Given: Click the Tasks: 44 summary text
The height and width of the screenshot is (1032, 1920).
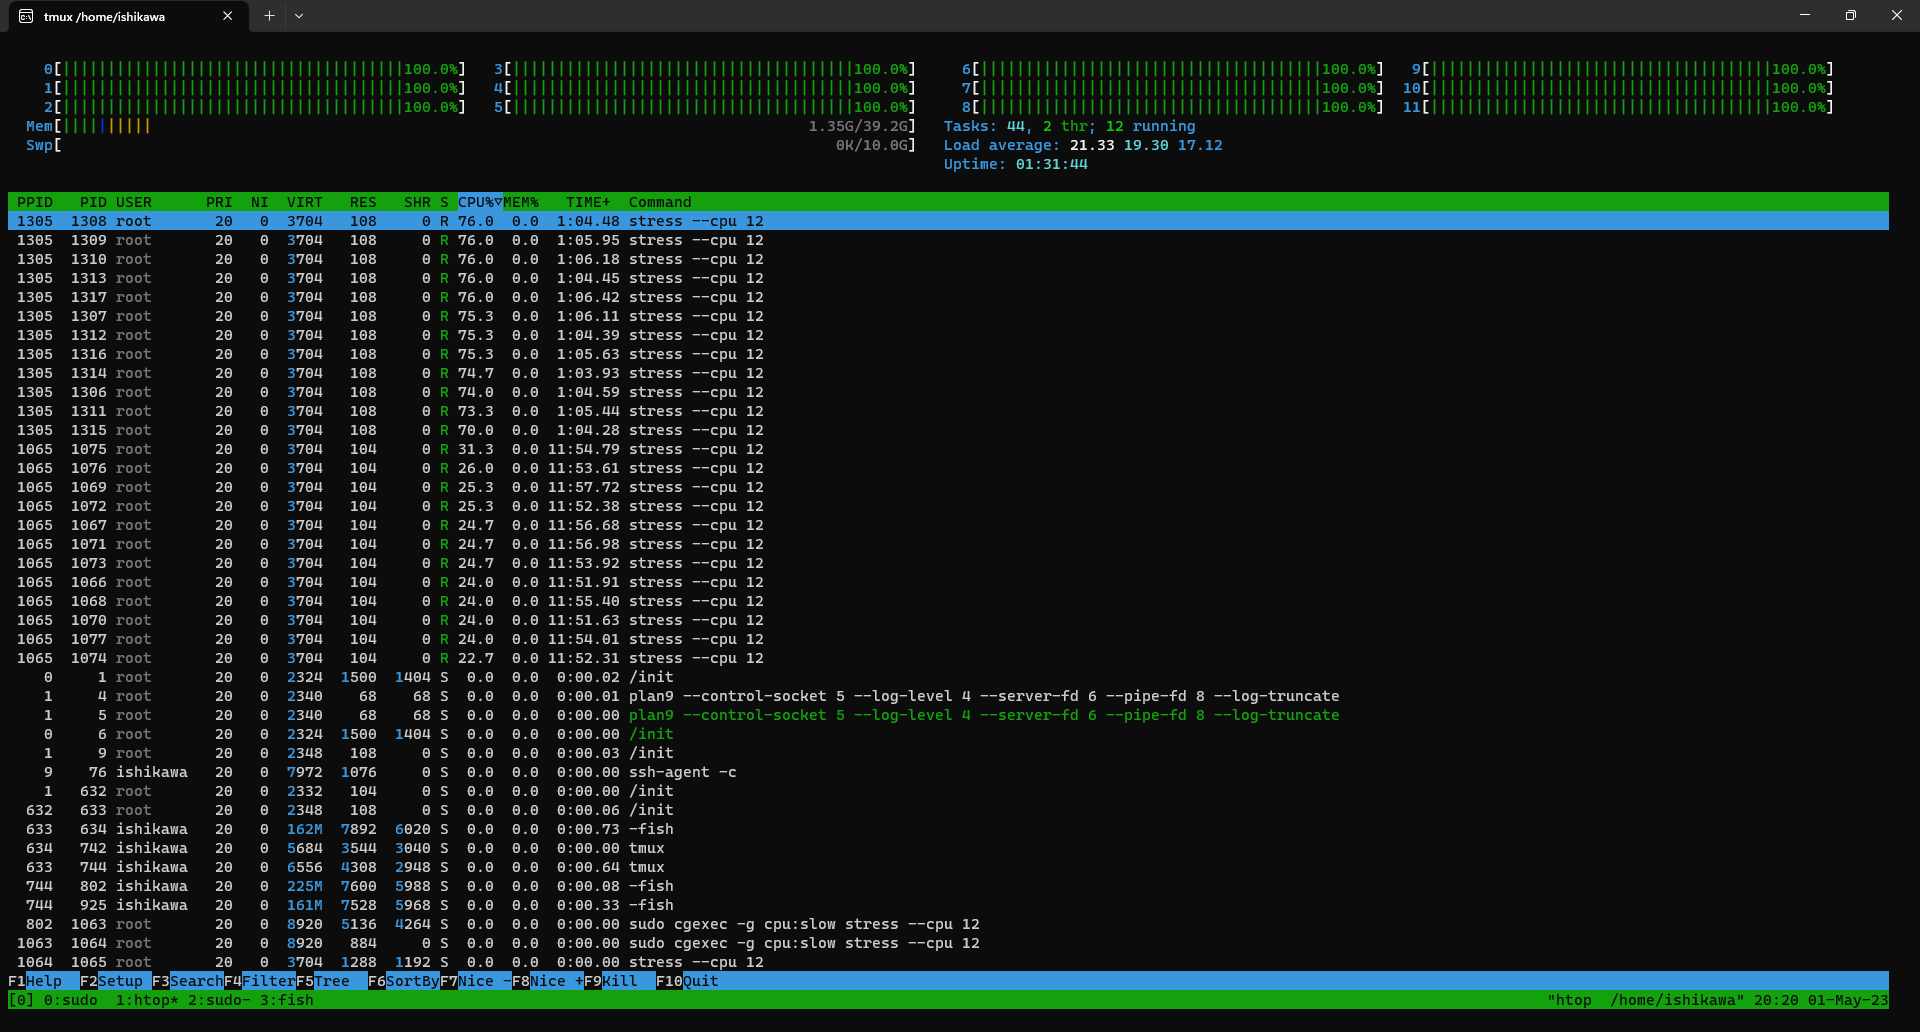Looking at the screenshot, I should (1070, 126).
